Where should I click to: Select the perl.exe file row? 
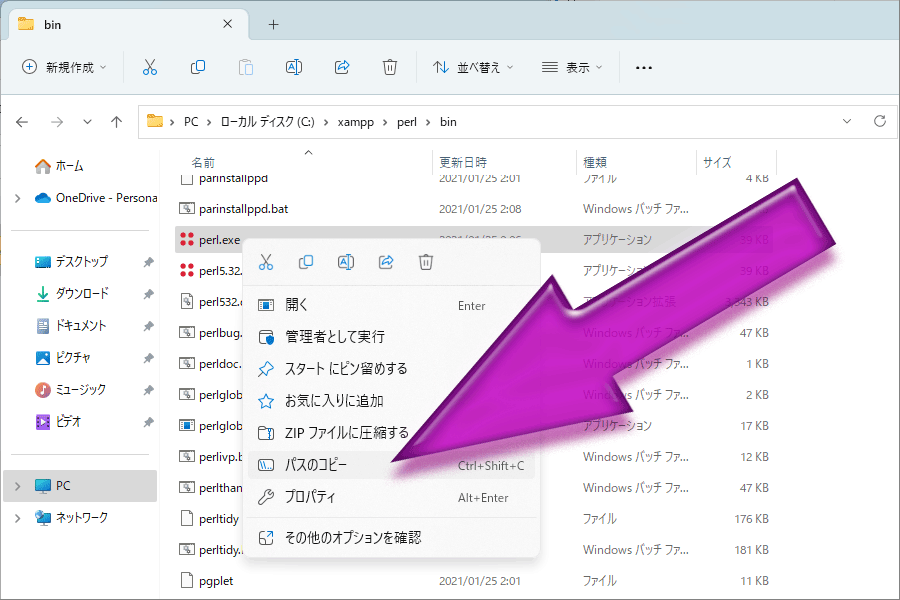pyautogui.click(x=474, y=239)
